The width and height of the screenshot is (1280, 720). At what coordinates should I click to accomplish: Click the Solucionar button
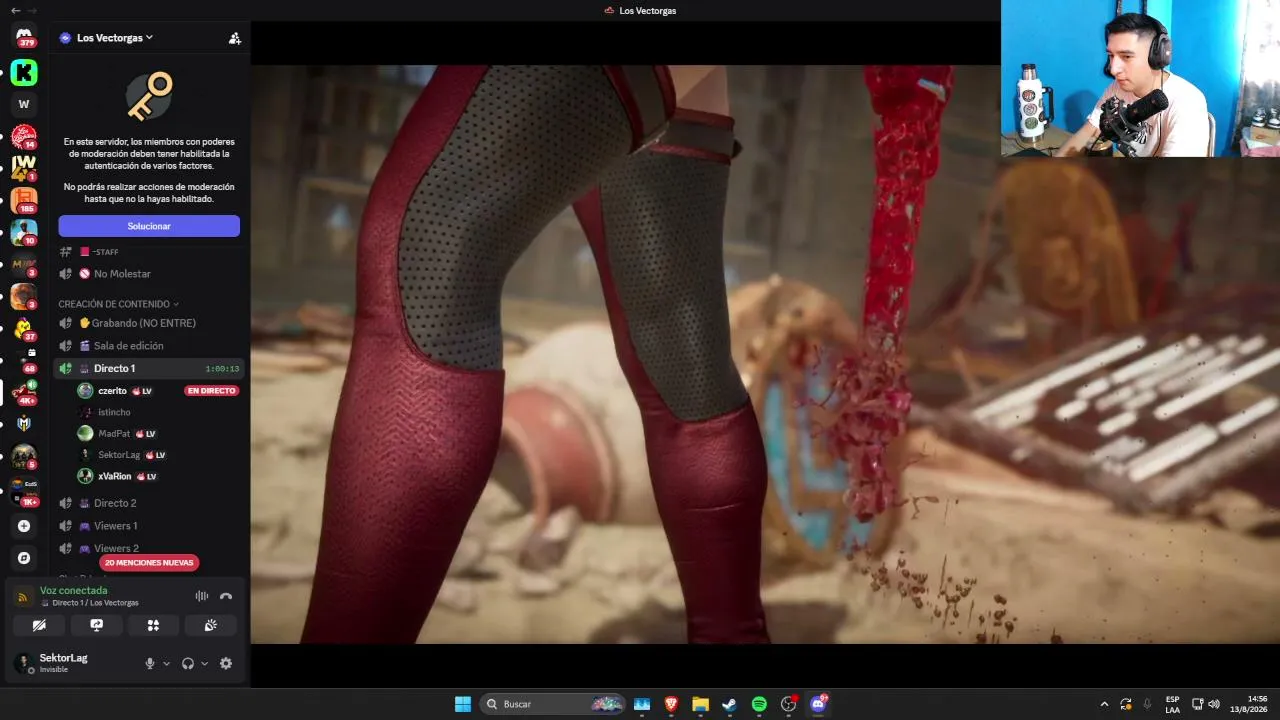click(x=149, y=226)
